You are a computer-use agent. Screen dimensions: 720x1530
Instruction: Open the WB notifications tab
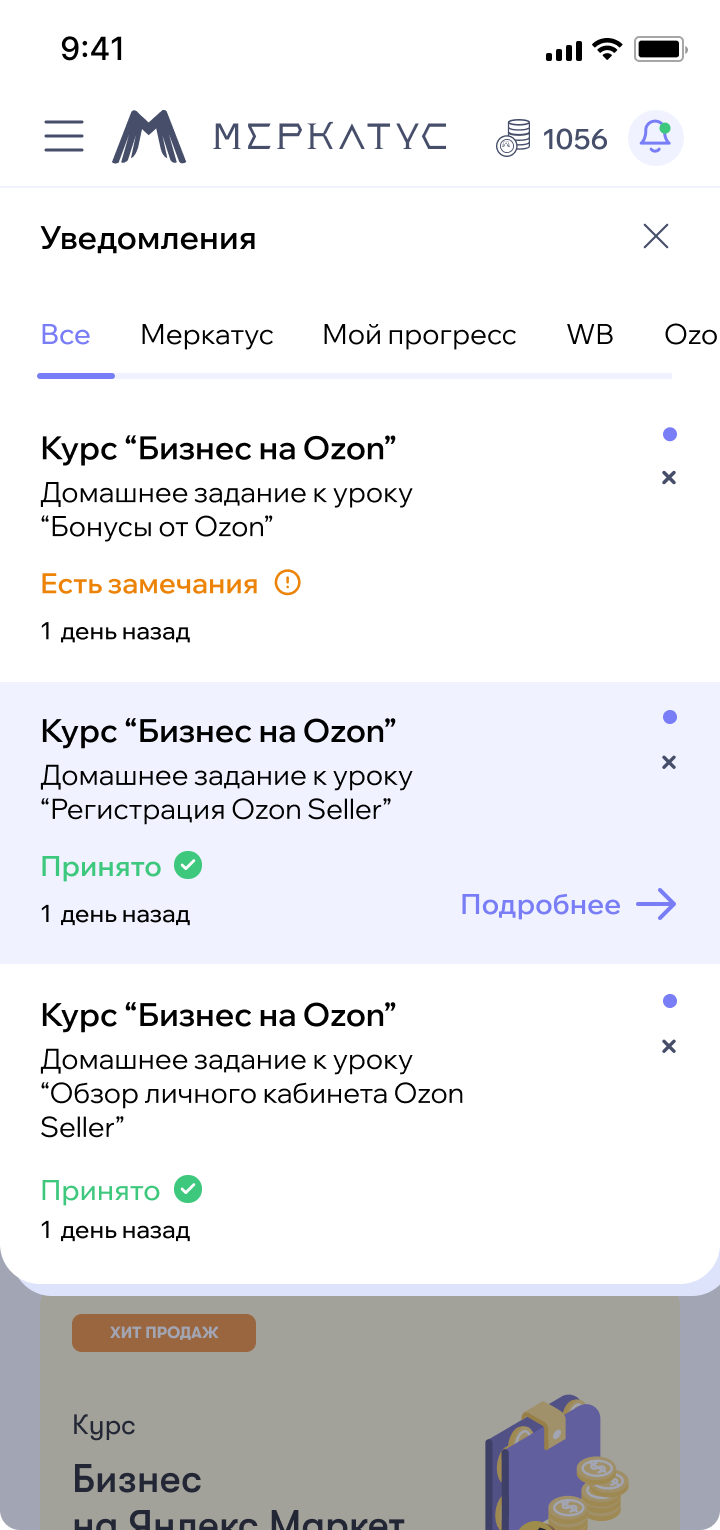click(x=590, y=335)
